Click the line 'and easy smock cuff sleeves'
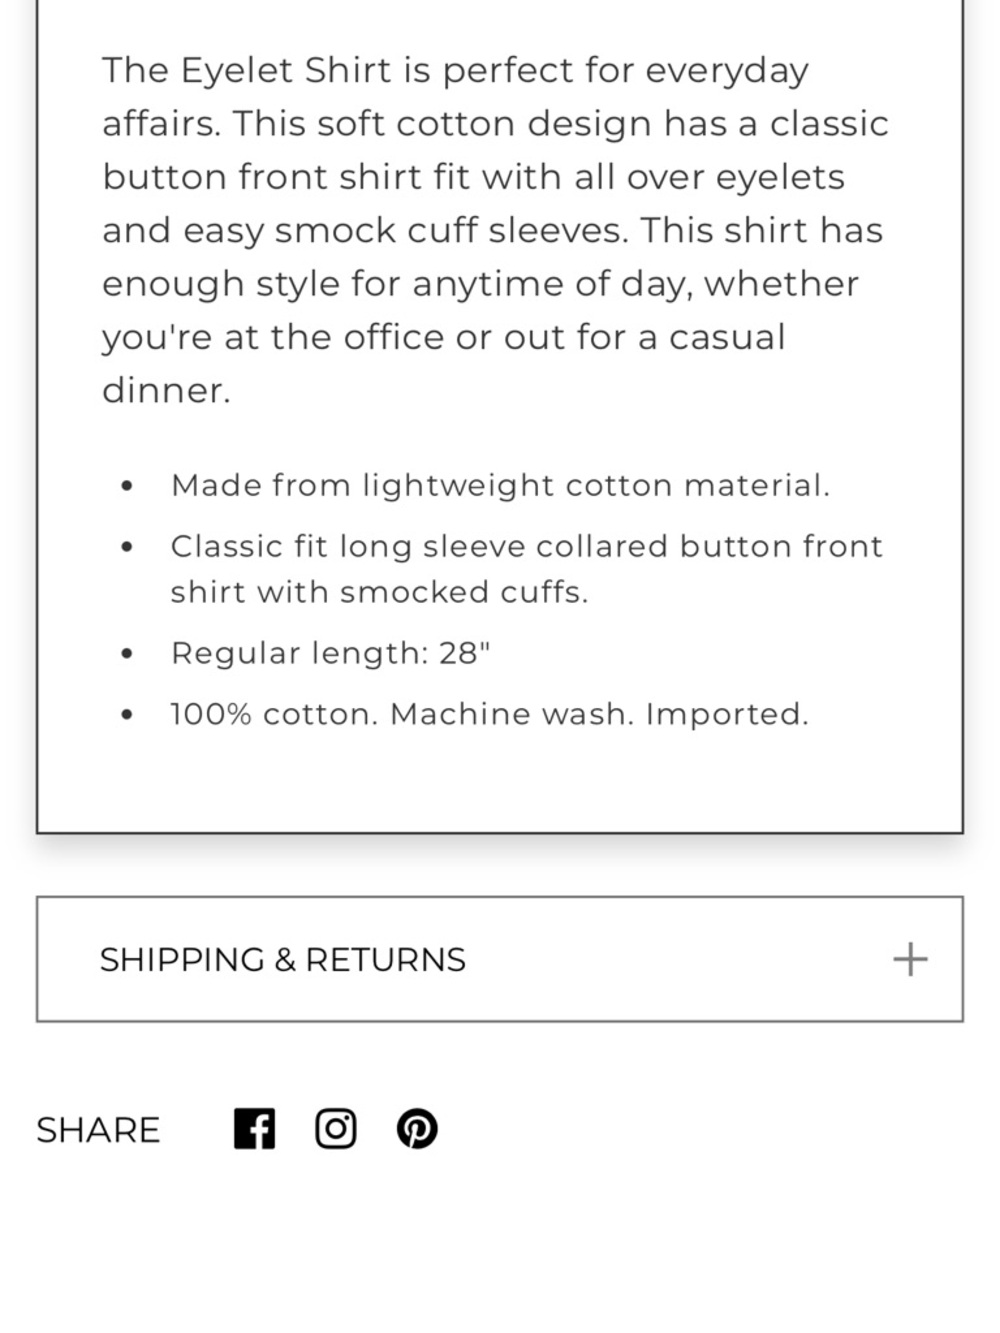Viewport: 1000px width, 1333px height. (x=492, y=230)
